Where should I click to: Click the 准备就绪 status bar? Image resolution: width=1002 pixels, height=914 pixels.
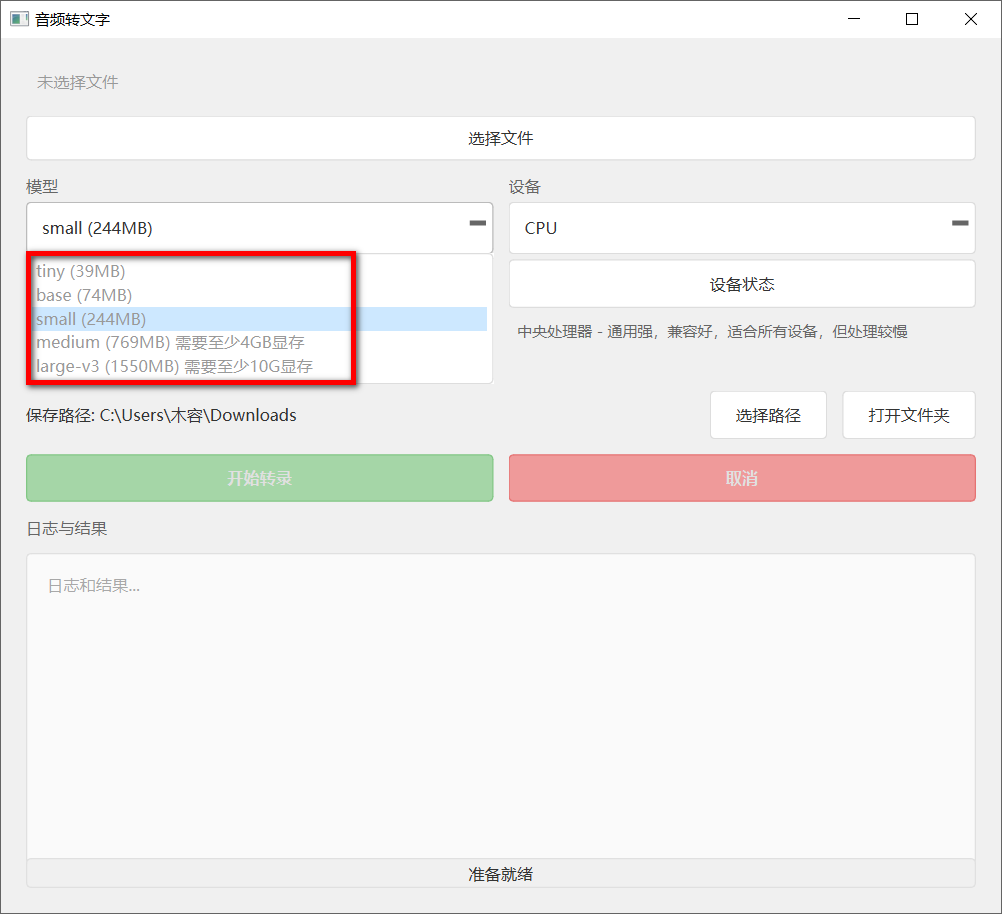pos(500,873)
